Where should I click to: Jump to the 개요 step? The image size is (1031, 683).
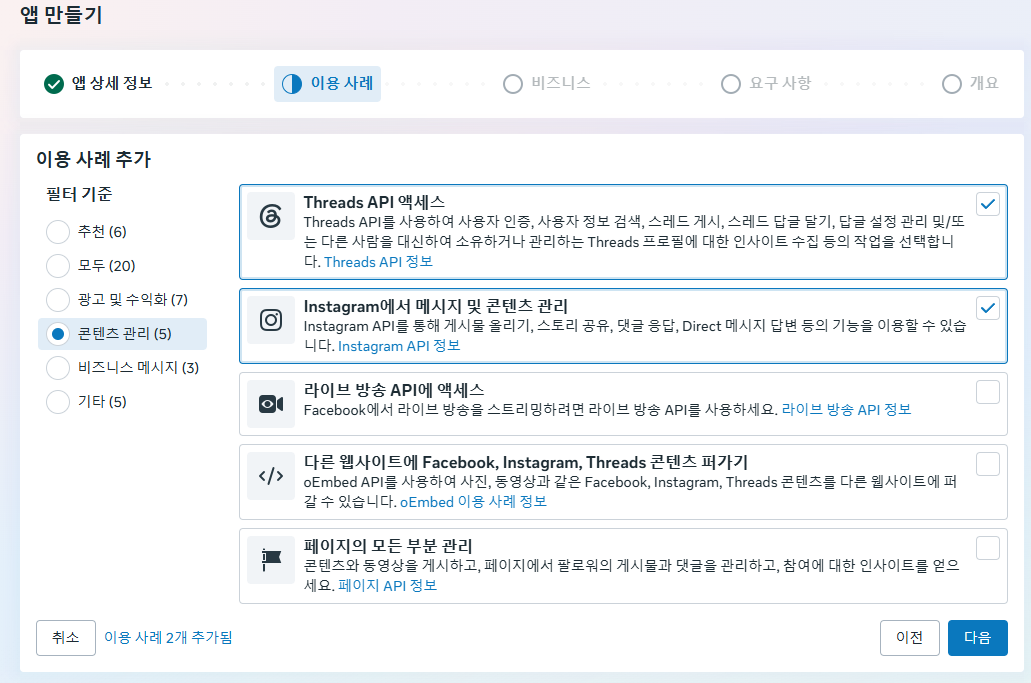pos(971,84)
